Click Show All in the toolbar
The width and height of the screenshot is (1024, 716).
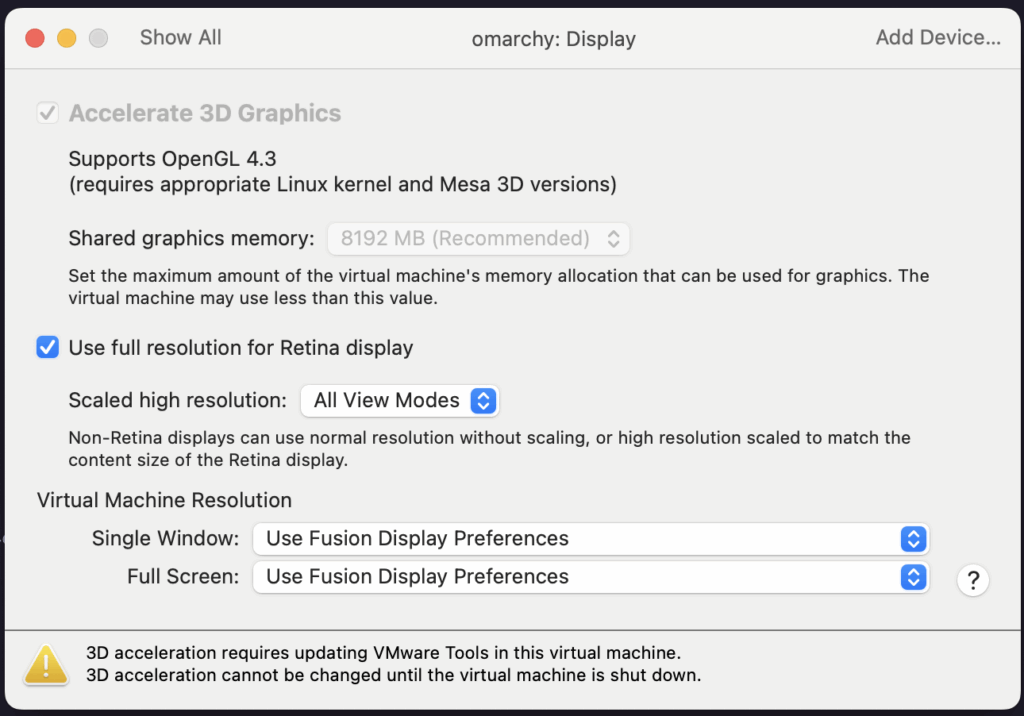[x=181, y=38]
